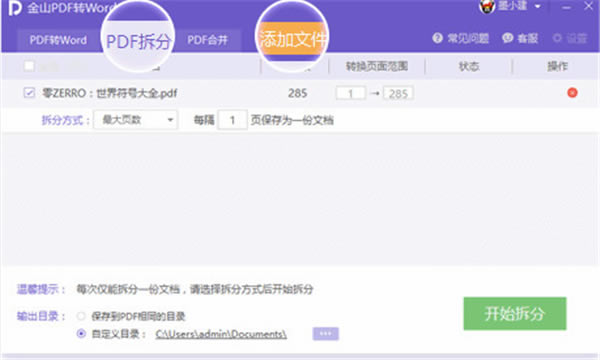Open the 设置 gear settings
Viewport: 600px width, 360px height.
[x=557, y=38]
